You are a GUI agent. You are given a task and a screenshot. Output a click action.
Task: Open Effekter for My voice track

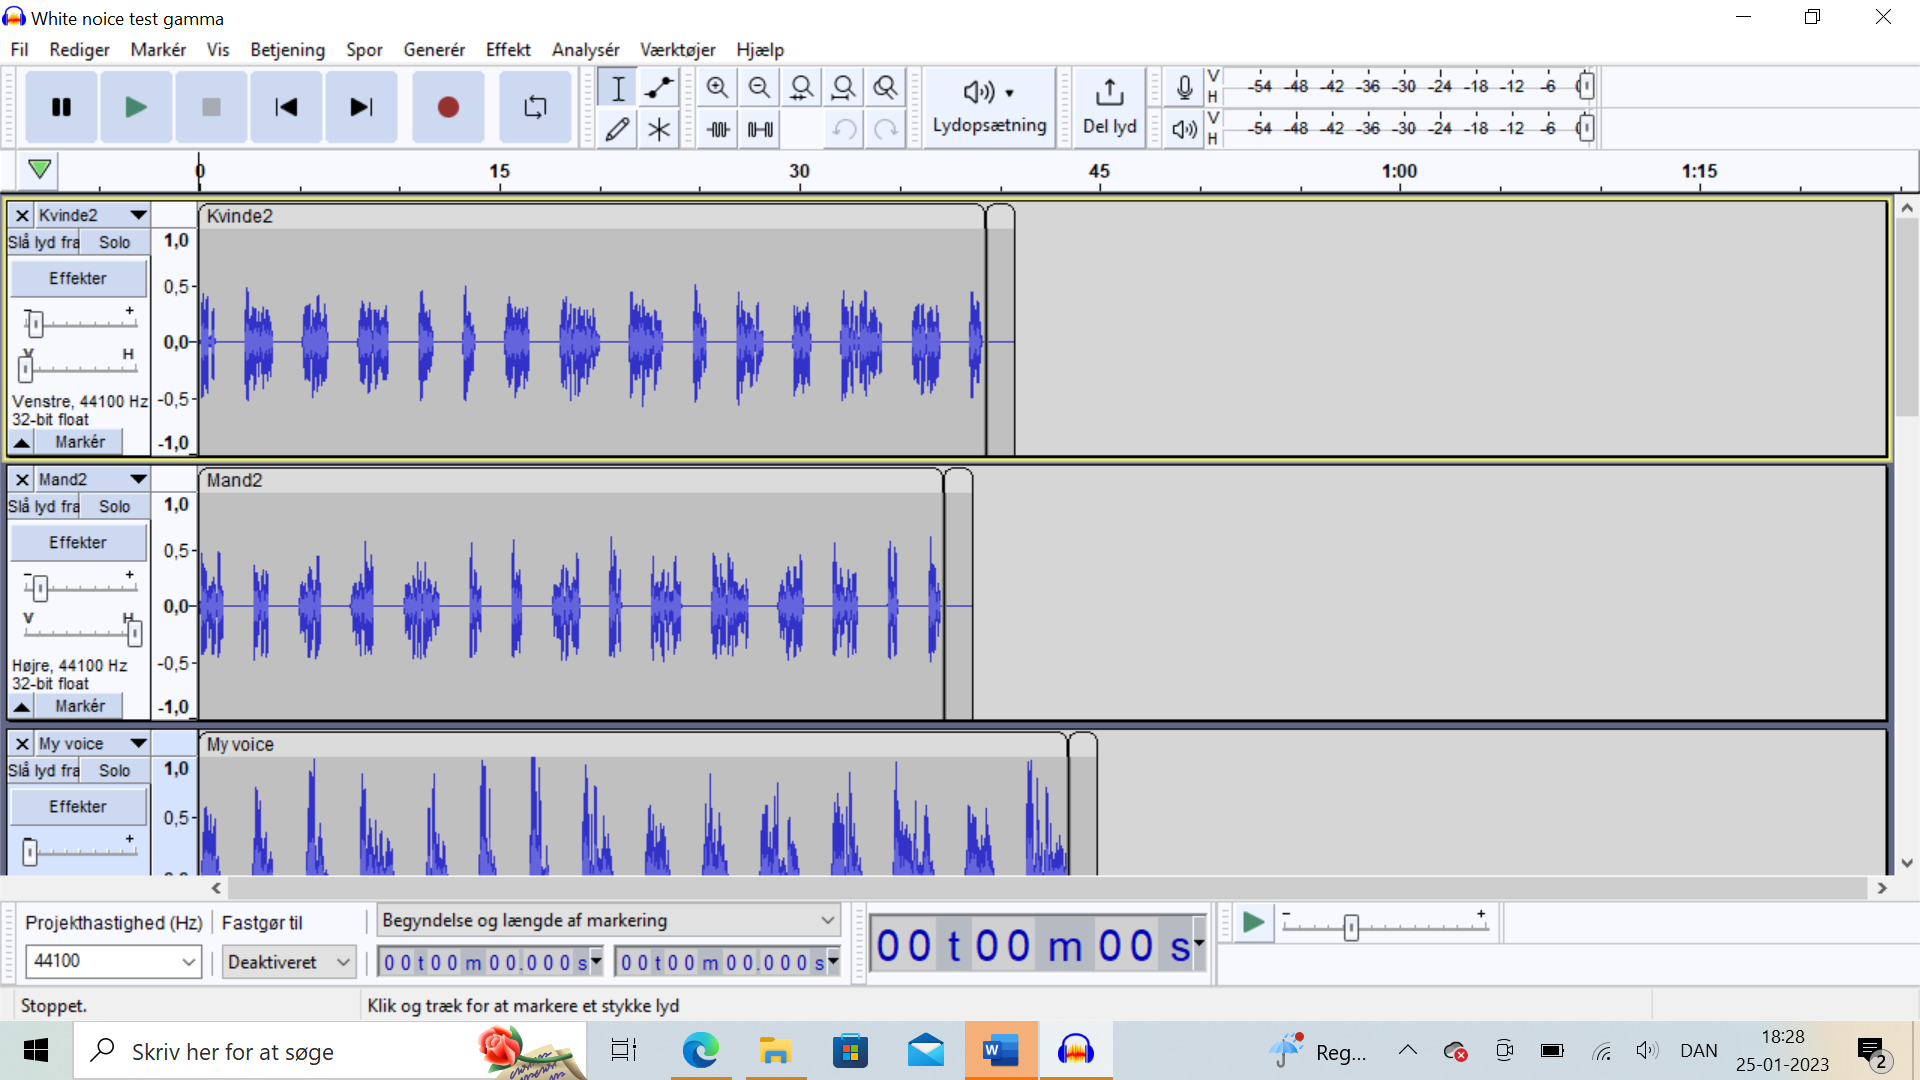(x=78, y=806)
